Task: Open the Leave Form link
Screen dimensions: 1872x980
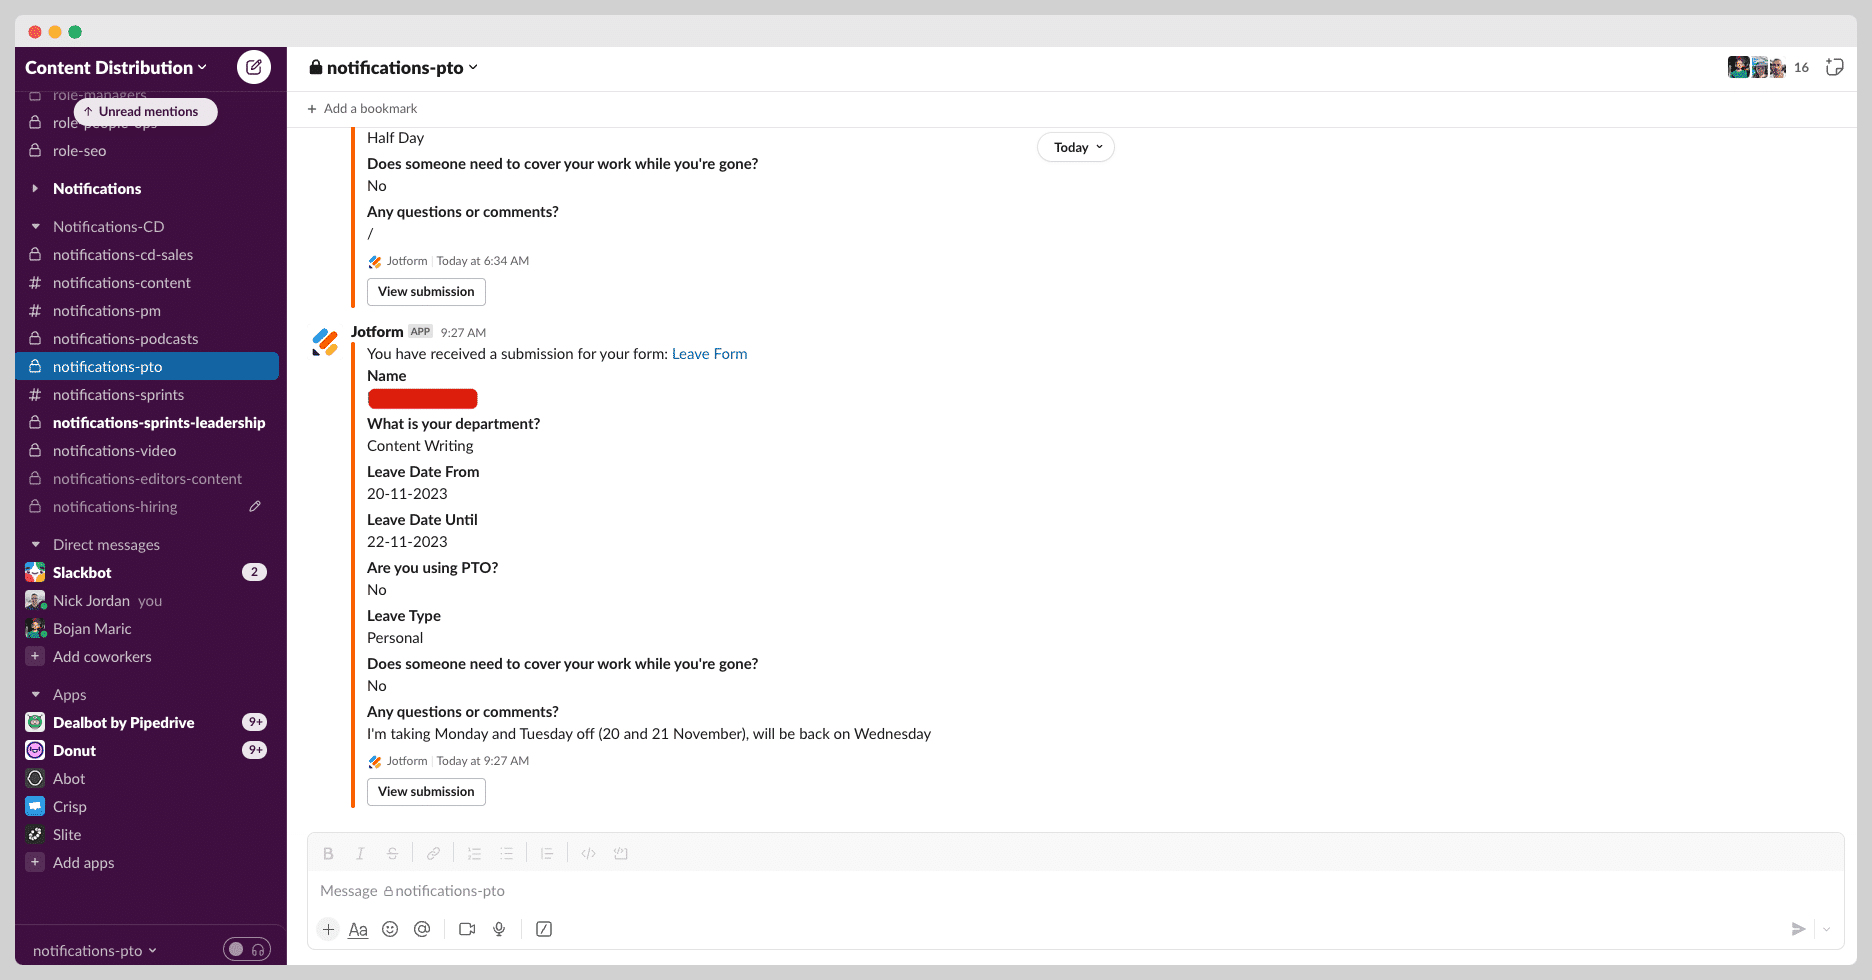Action: (709, 354)
